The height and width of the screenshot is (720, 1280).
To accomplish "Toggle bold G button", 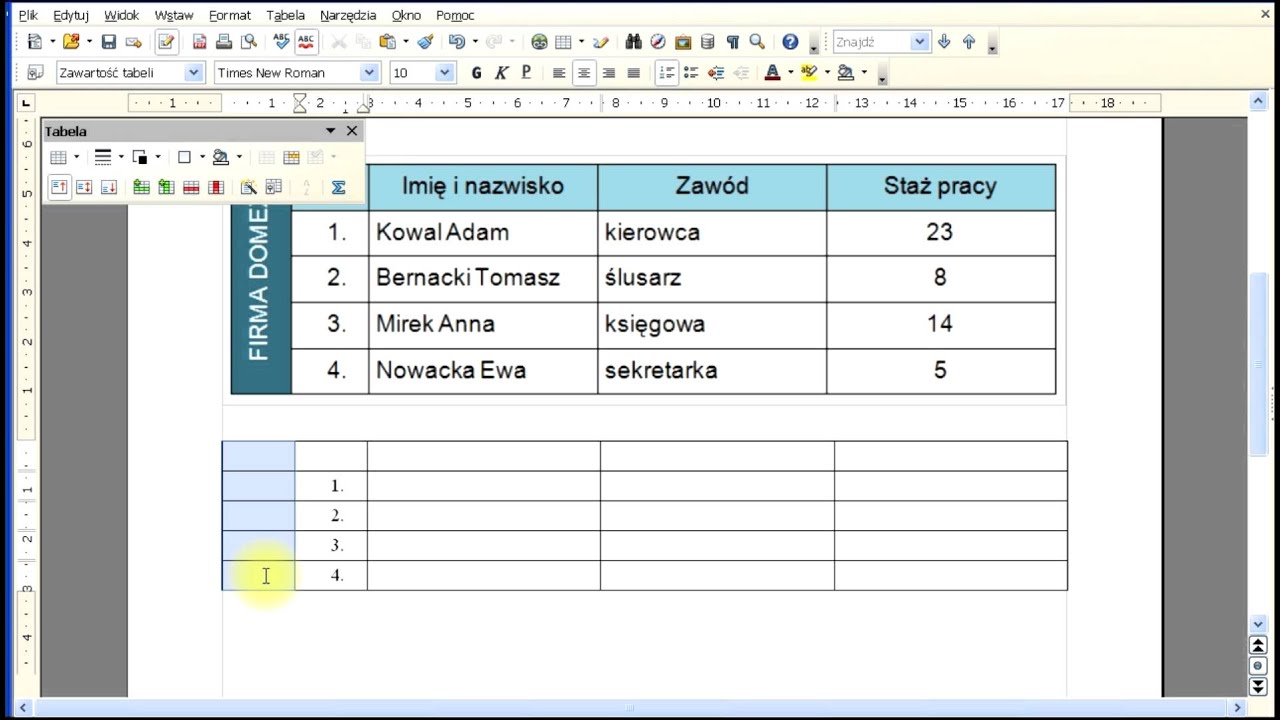I will pos(476,73).
